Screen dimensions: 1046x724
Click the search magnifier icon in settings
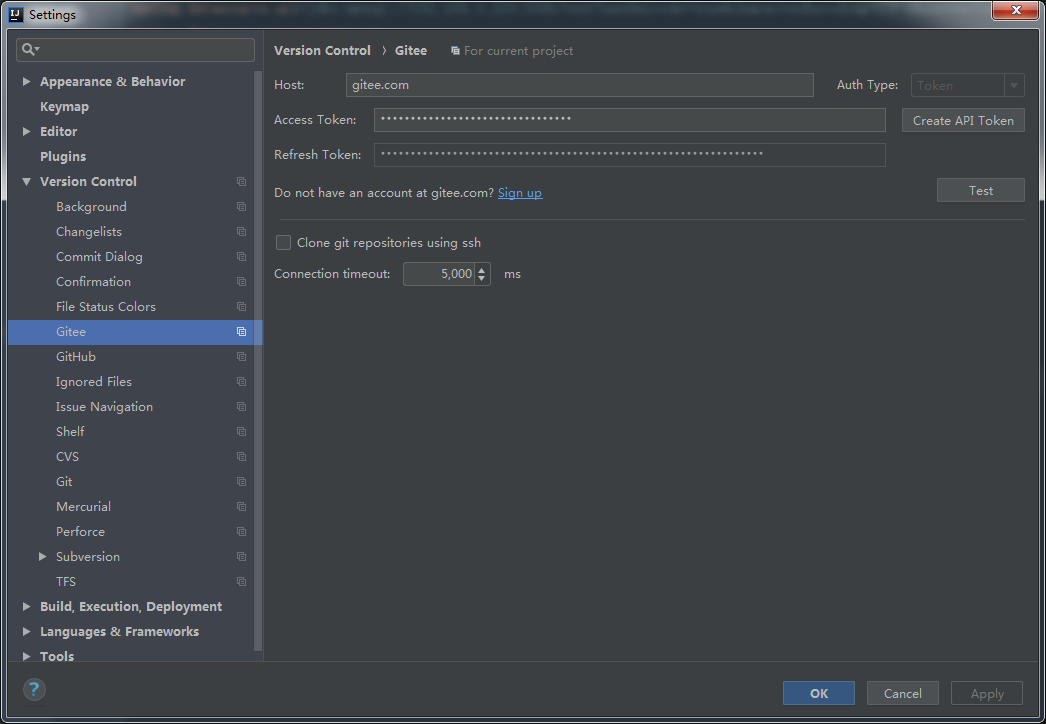click(30, 49)
